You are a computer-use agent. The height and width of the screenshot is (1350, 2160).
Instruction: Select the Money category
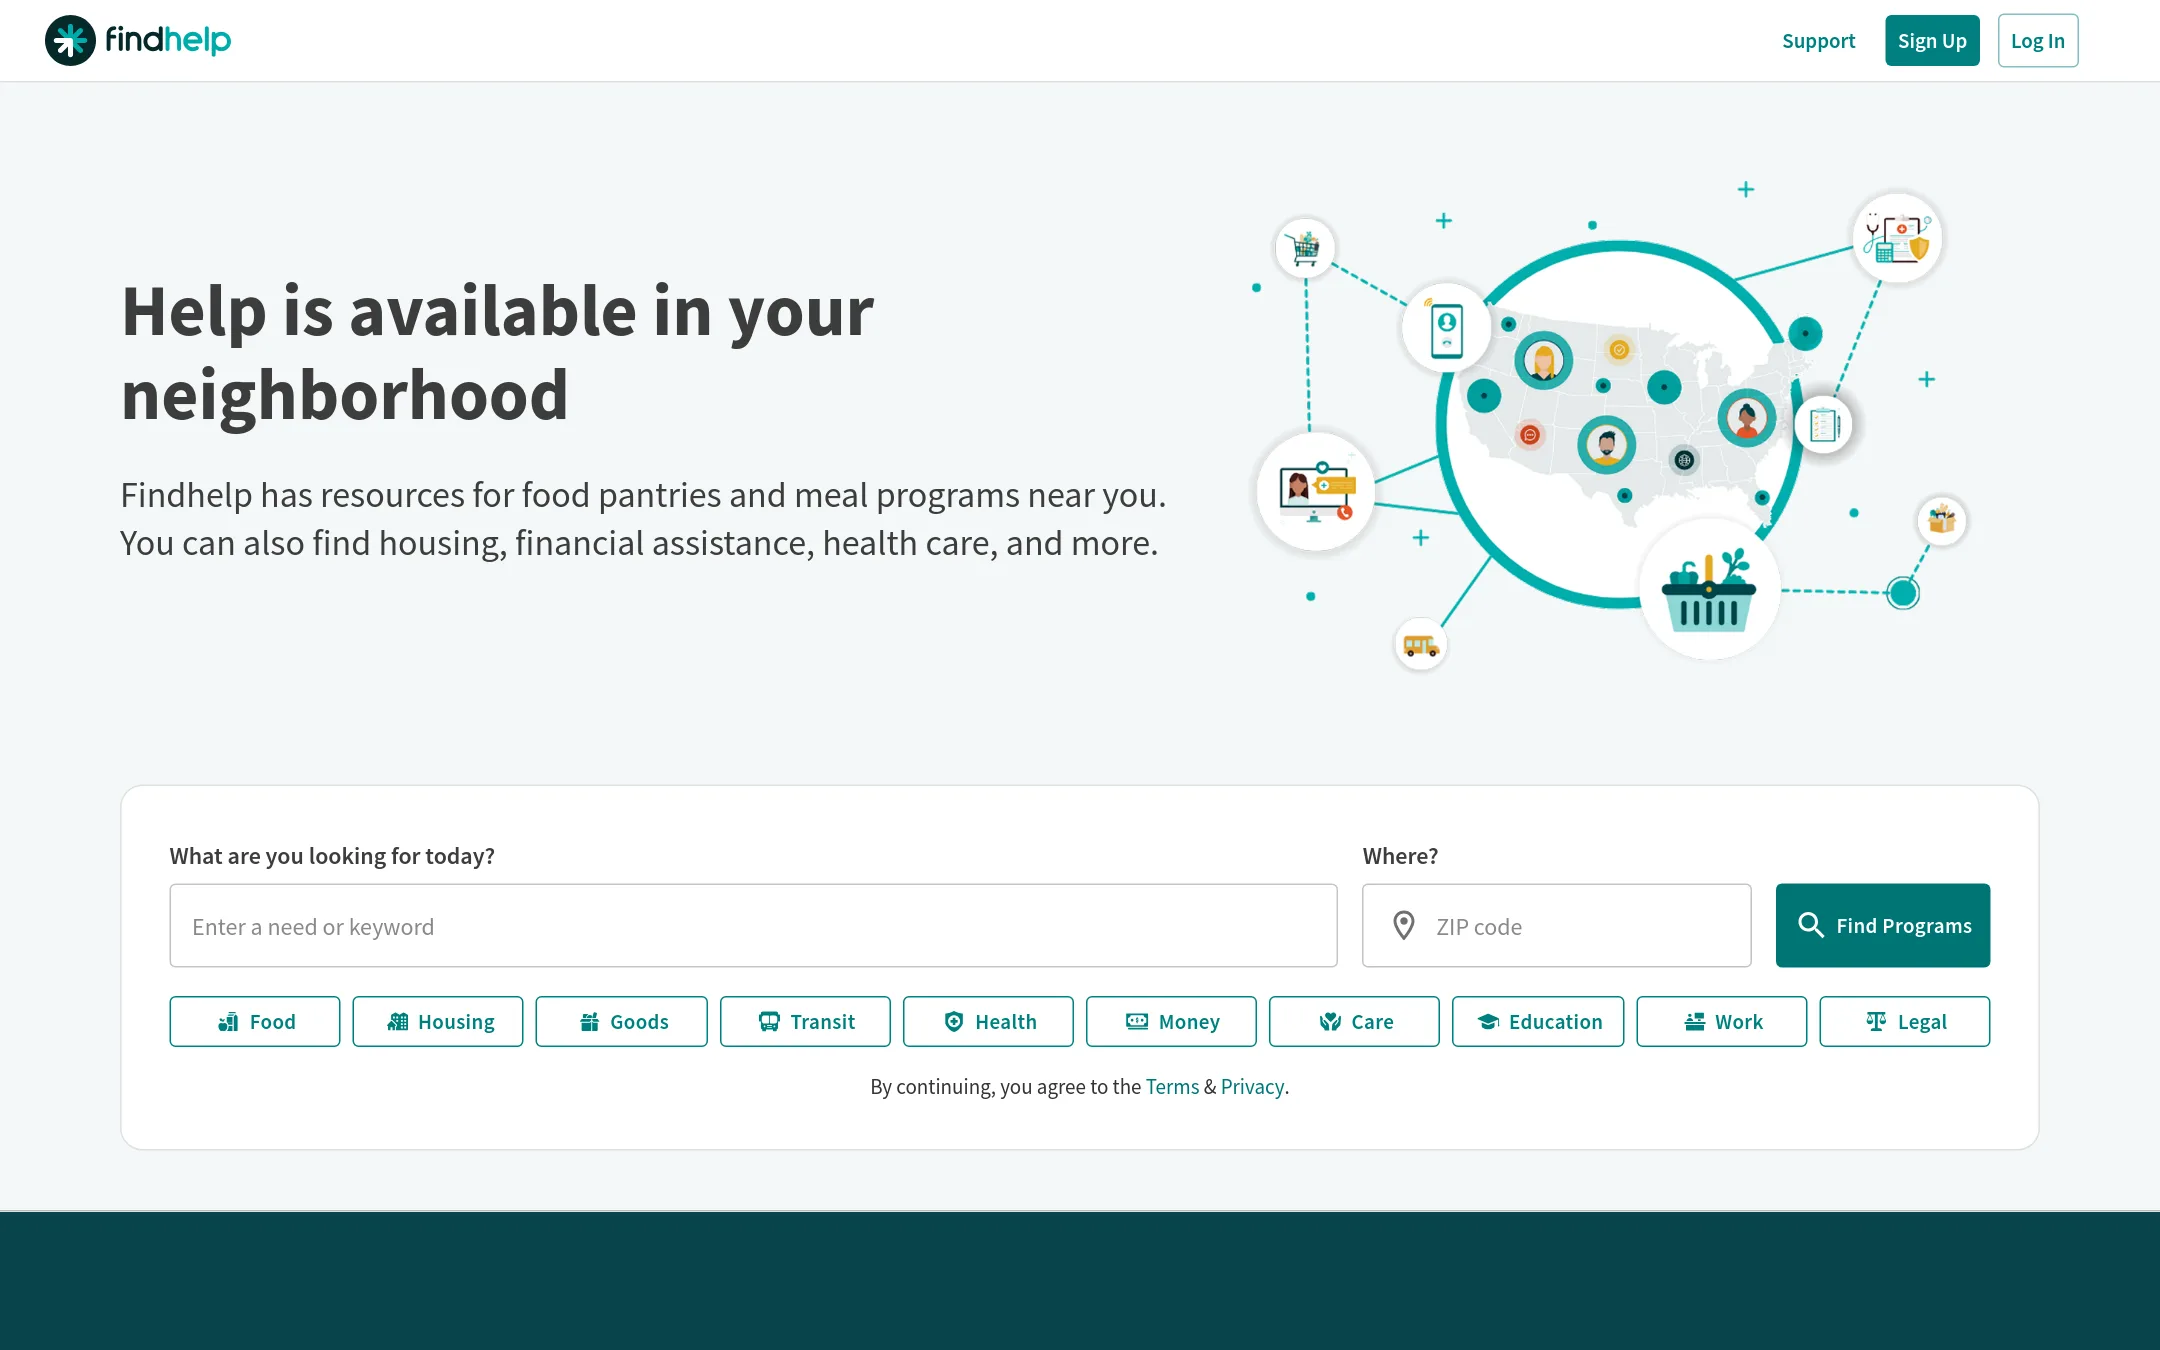(1171, 1022)
